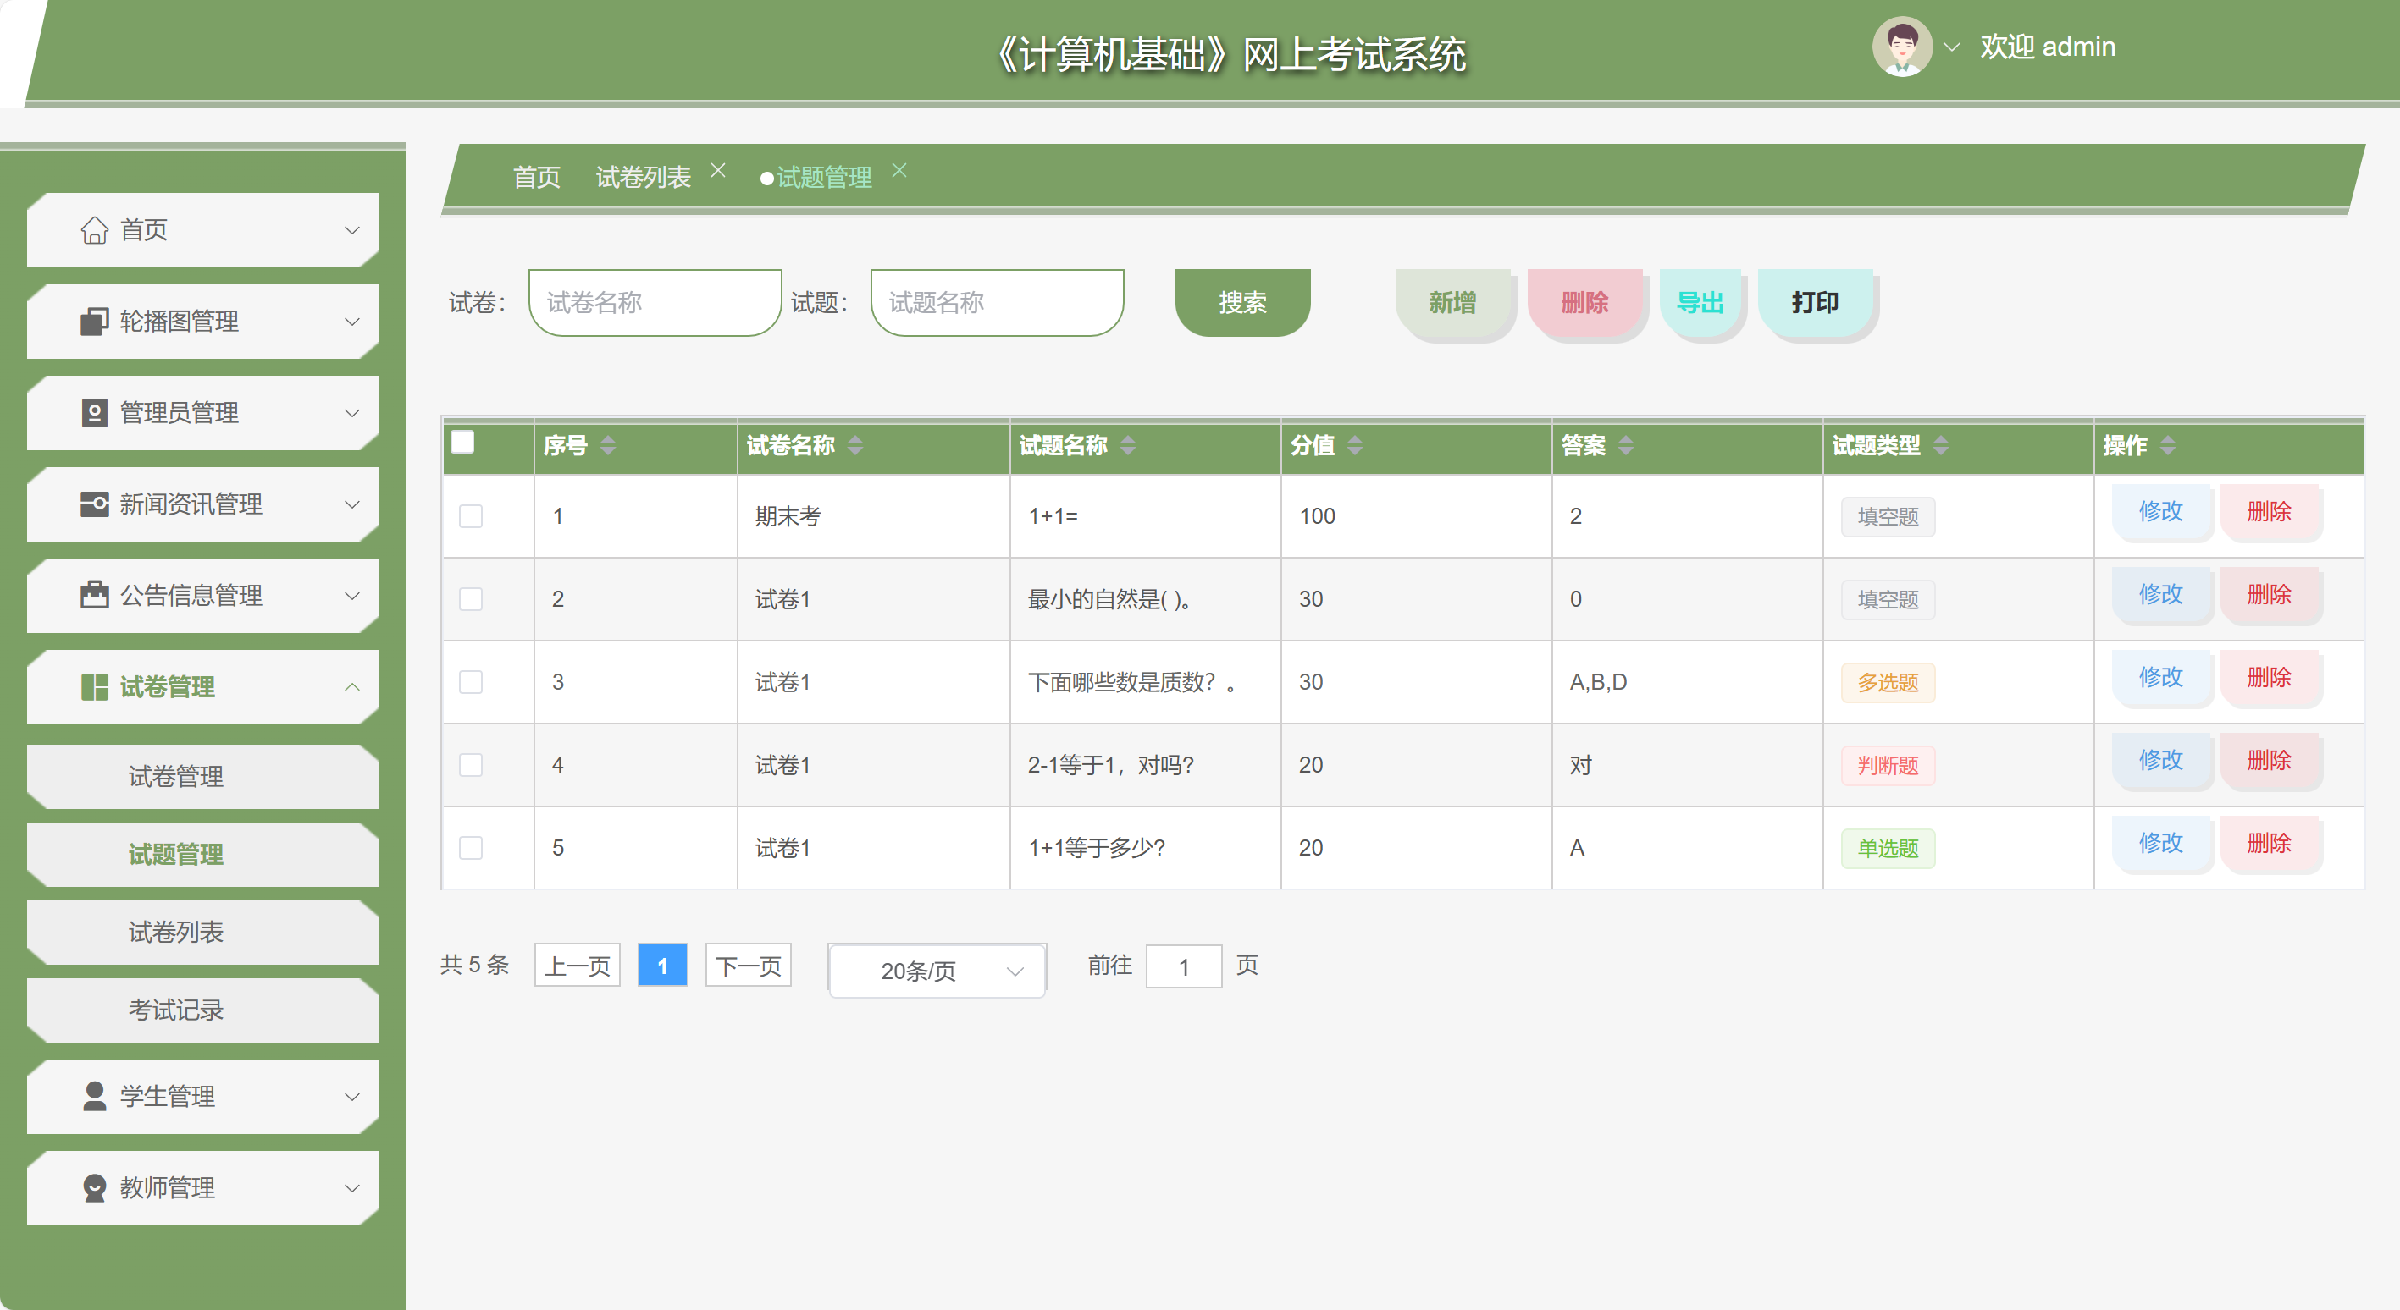Click the home icon in sidebar
Image resolution: width=2400 pixels, height=1310 pixels.
[x=94, y=230]
